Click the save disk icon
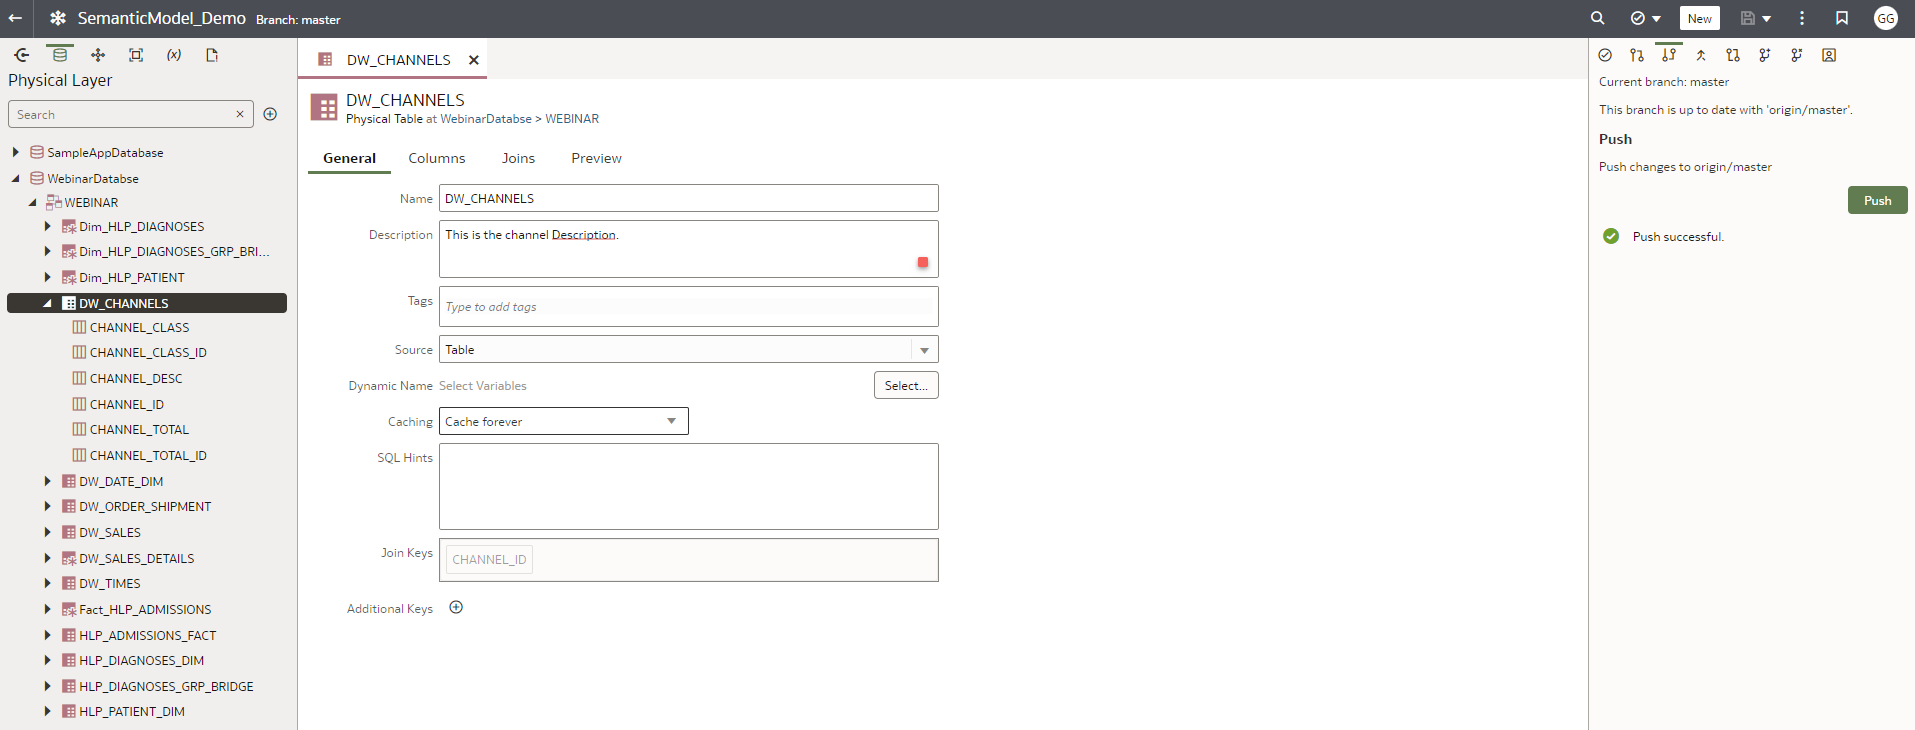Viewport: 1915px width, 730px height. [x=1748, y=18]
